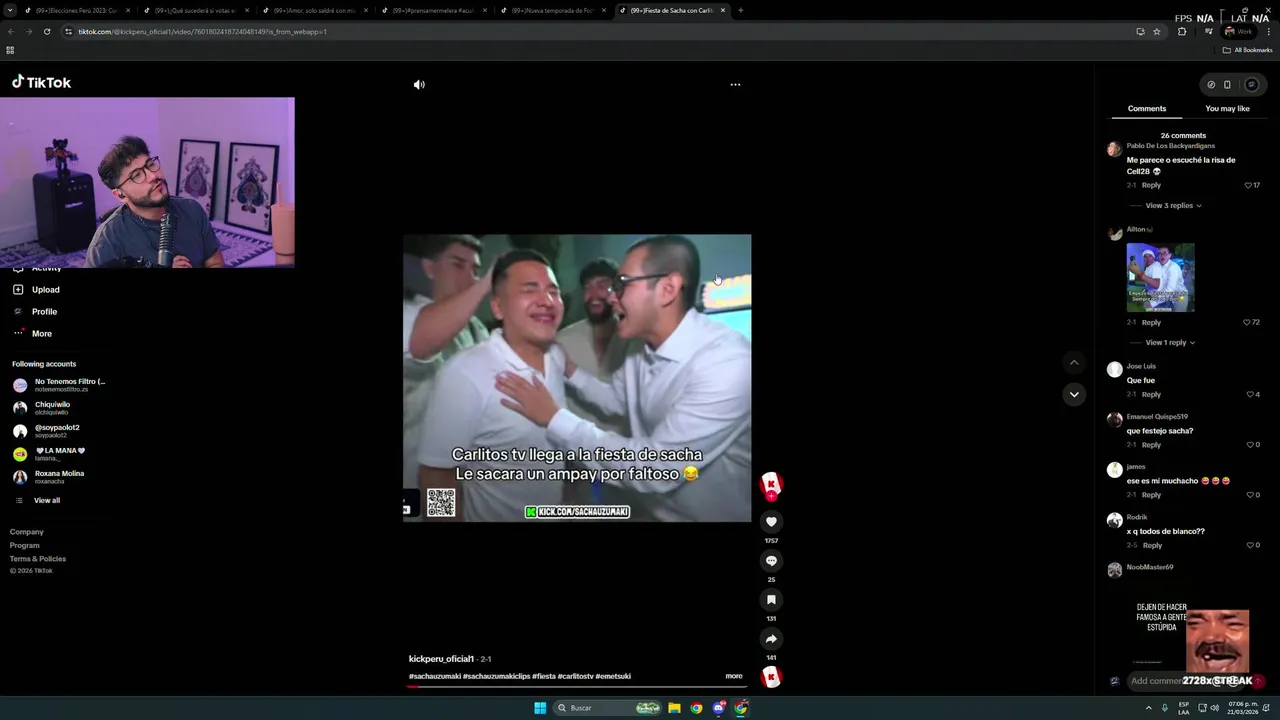Reply to Rodrik's comment
Image resolution: width=1280 pixels, height=720 pixels.
[1152, 545]
